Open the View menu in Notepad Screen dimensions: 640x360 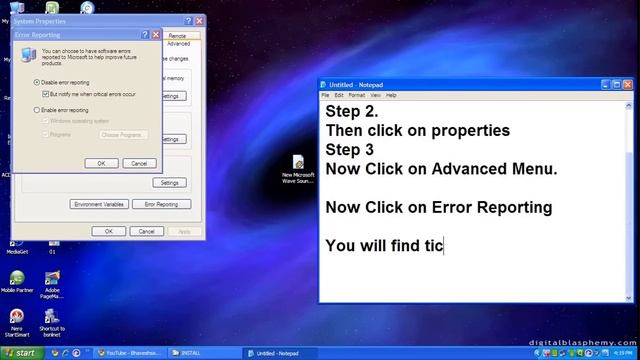click(376, 95)
